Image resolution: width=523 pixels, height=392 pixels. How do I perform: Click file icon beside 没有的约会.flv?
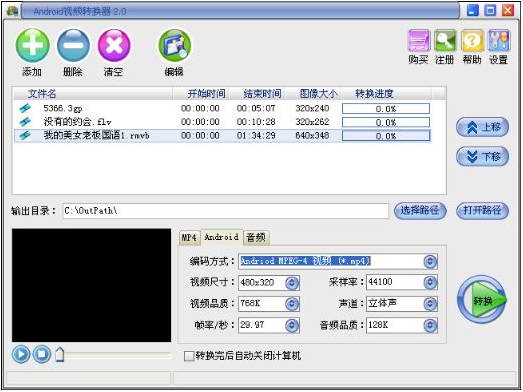point(25,122)
